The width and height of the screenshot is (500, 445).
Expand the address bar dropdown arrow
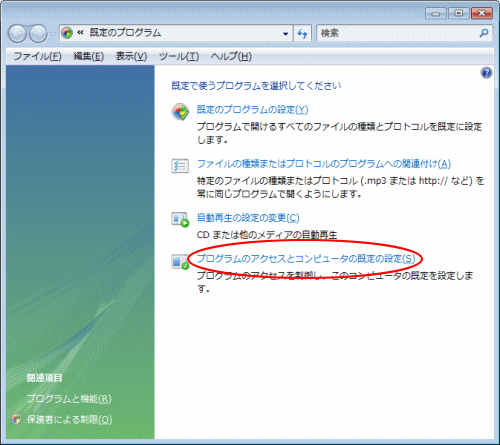click(x=285, y=33)
